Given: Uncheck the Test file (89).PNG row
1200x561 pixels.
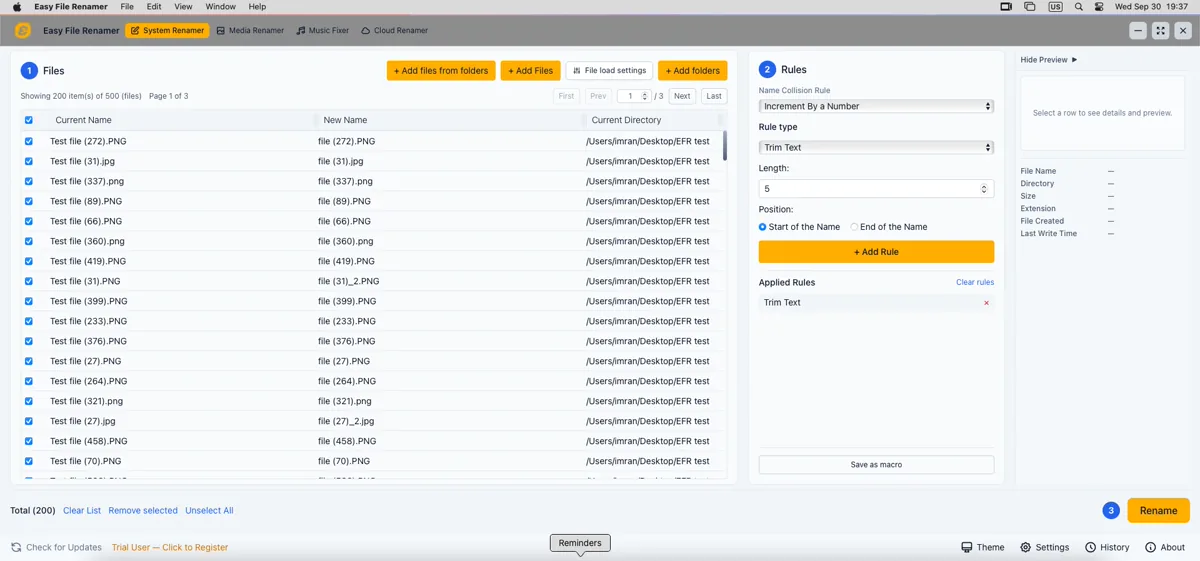Looking at the screenshot, I should pyautogui.click(x=28, y=201).
